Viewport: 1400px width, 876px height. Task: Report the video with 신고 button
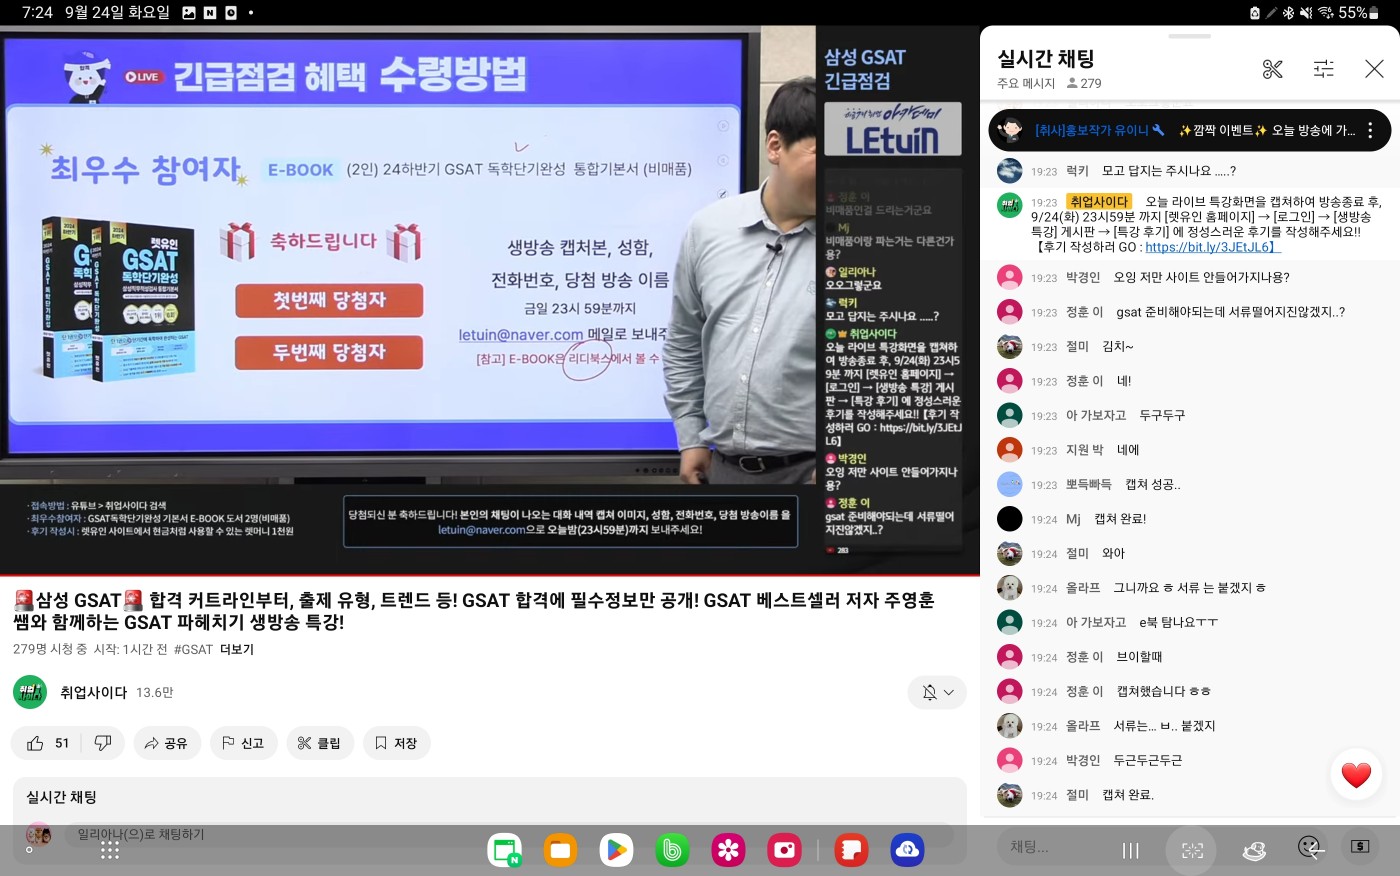(x=243, y=743)
